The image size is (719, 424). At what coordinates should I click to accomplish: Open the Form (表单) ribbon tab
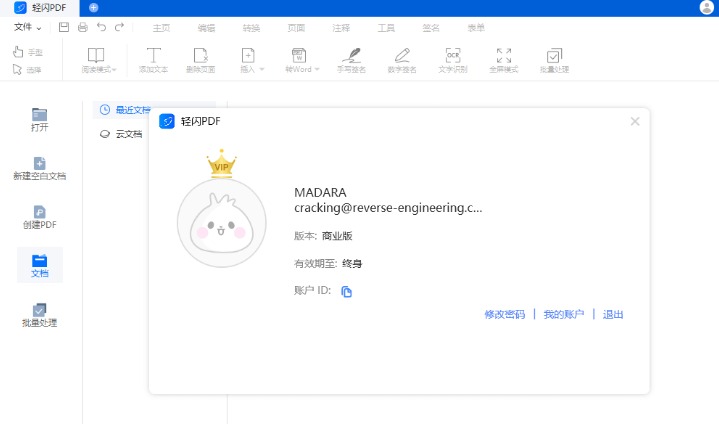pos(476,28)
